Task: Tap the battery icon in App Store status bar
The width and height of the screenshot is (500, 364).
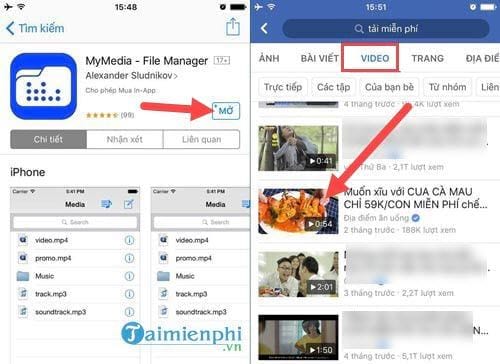Action: tap(238, 7)
